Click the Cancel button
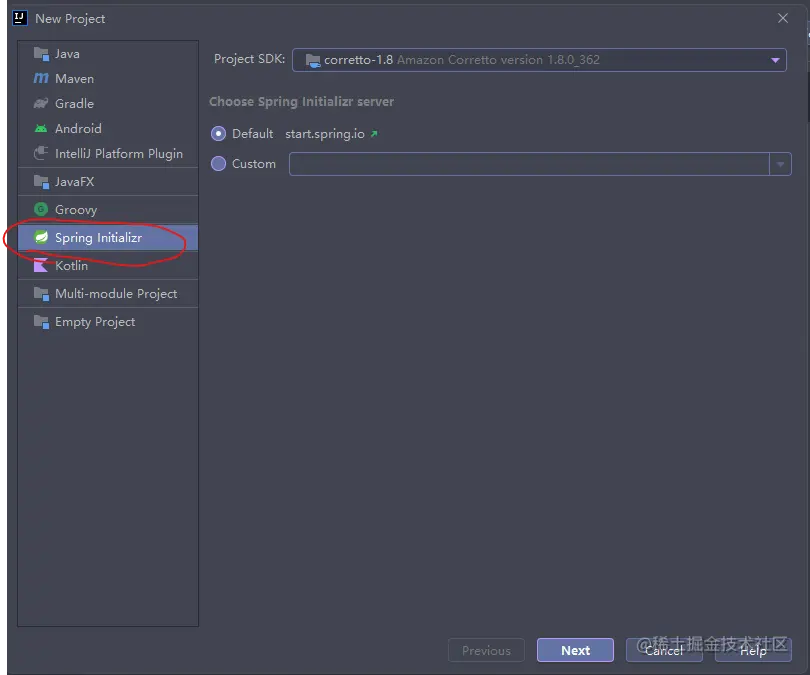Screen dimensions: 810x675 pos(664,650)
